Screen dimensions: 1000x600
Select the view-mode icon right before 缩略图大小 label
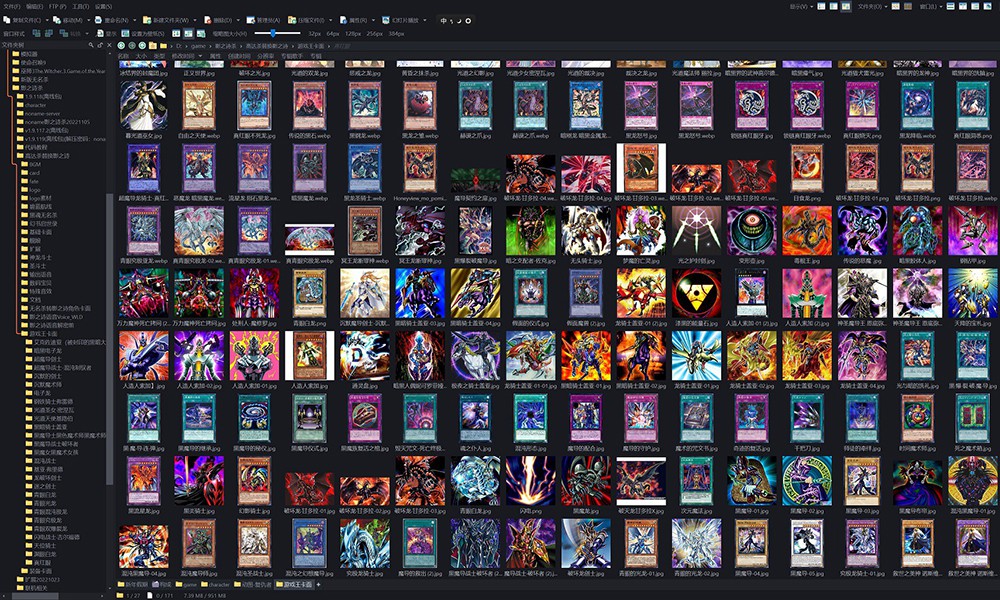click(x=201, y=34)
